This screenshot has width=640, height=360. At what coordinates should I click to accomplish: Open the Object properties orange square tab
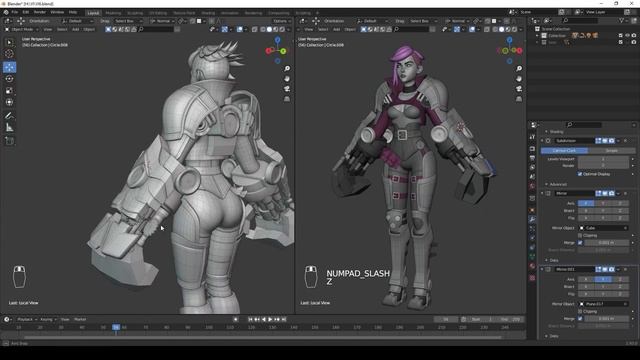point(532,210)
